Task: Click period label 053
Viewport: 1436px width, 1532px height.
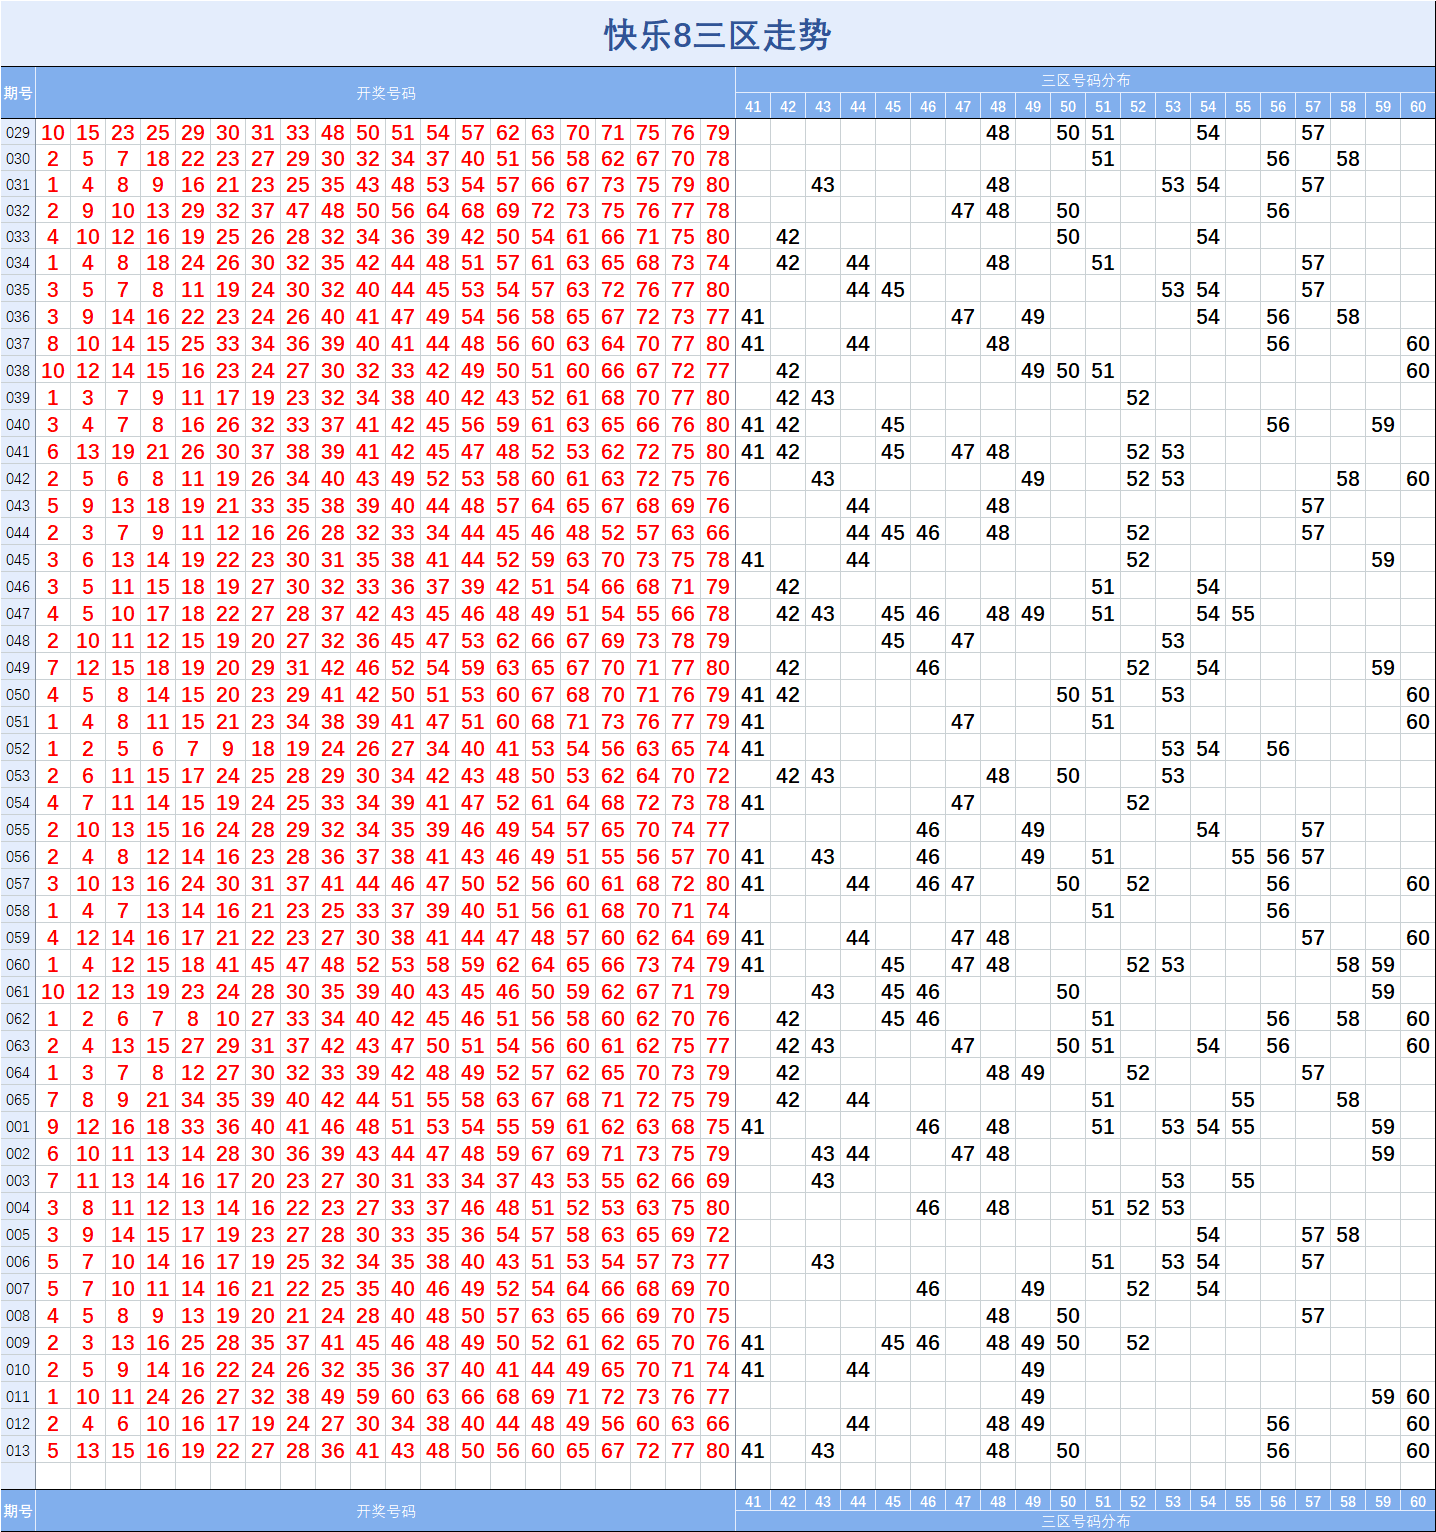Action: coord(18,776)
